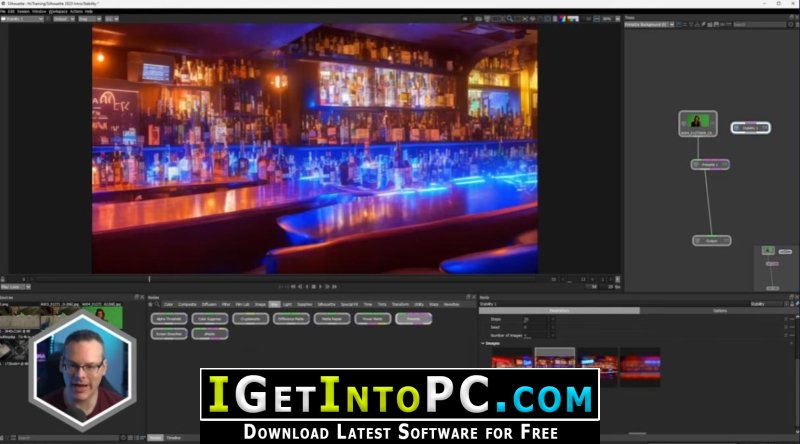Image resolution: width=800 pixels, height=444 pixels.
Task: Click the green-screen source node in Trees
Action: click(x=697, y=123)
